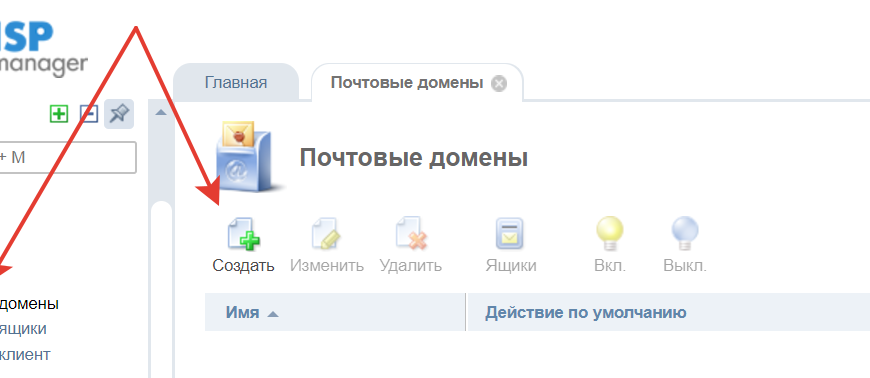Click the Удалить delete toolbar icon
This screenshot has width=870, height=378.
click(411, 234)
